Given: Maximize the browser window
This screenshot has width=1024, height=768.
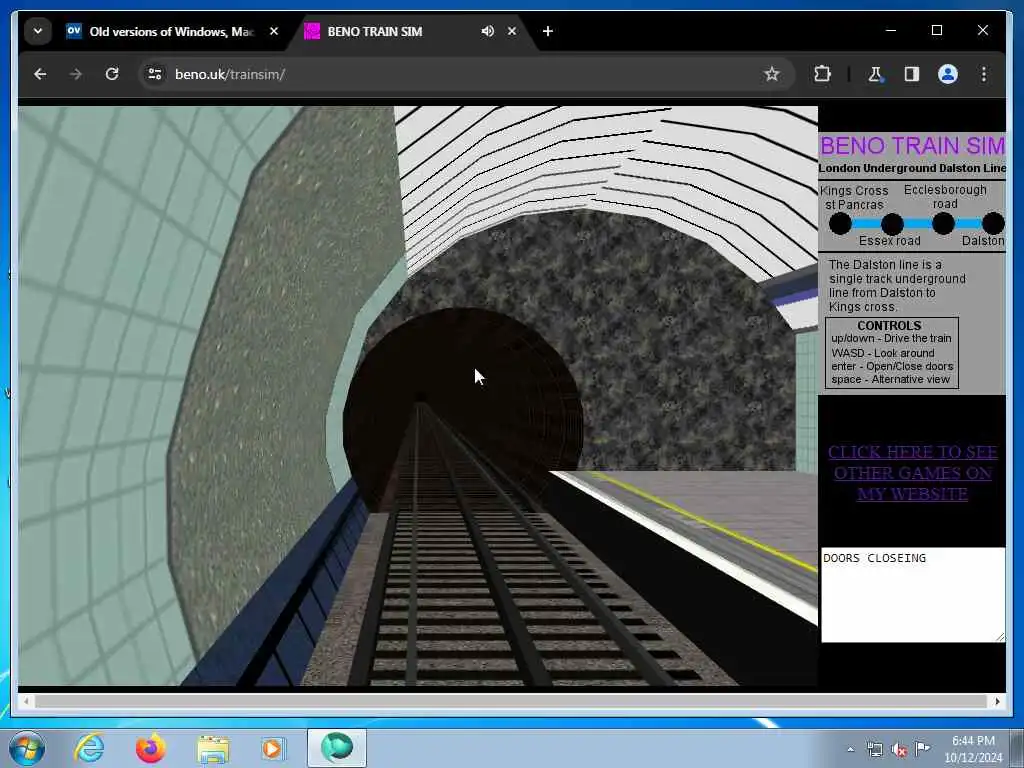Looking at the screenshot, I should [x=936, y=30].
